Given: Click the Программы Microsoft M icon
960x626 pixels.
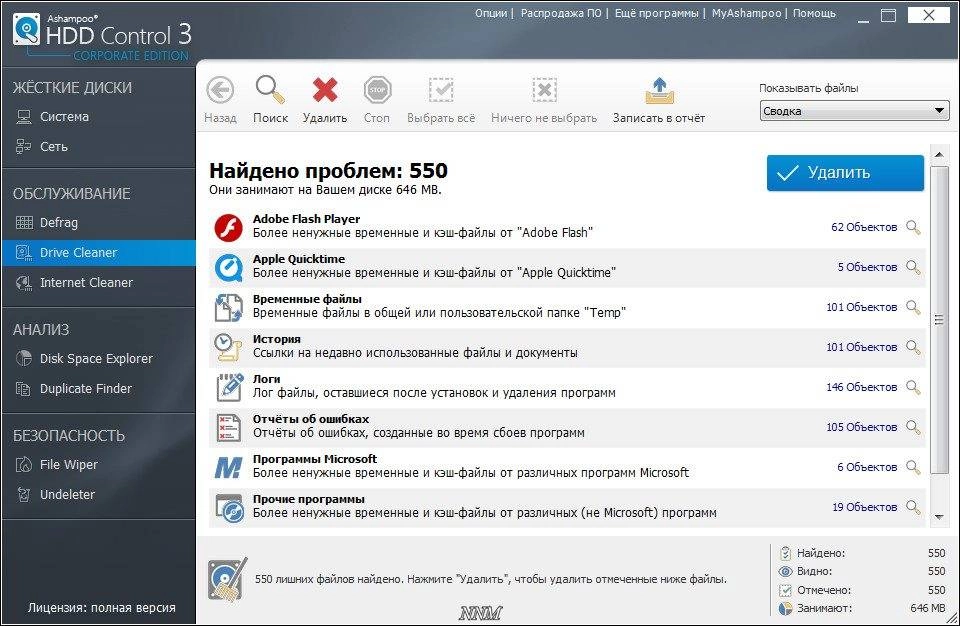Looking at the screenshot, I should [228, 467].
